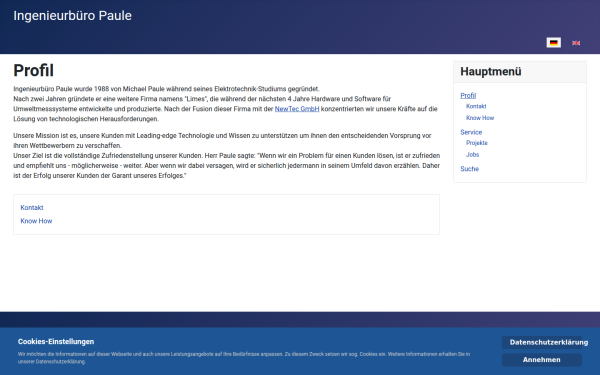Image resolution: width=600 pixels, height=375 pixels.
Task: Switch language with the German flag icon
Action: coord(553,42)
